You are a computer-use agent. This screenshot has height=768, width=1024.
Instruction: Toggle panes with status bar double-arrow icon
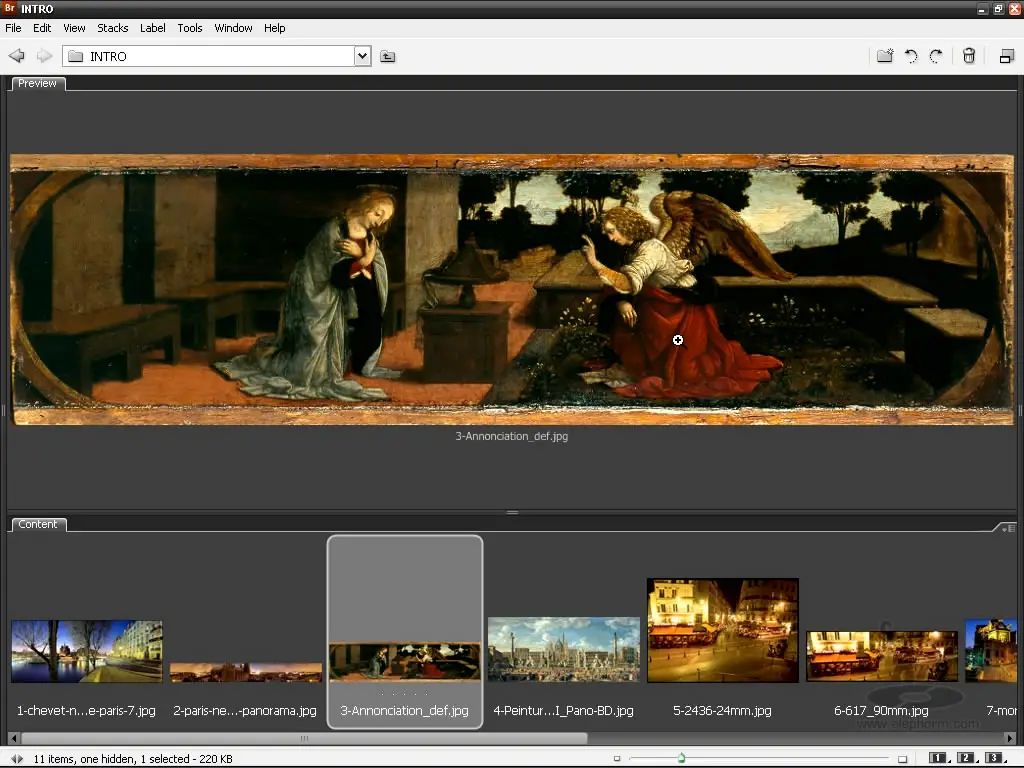[17, 759]
